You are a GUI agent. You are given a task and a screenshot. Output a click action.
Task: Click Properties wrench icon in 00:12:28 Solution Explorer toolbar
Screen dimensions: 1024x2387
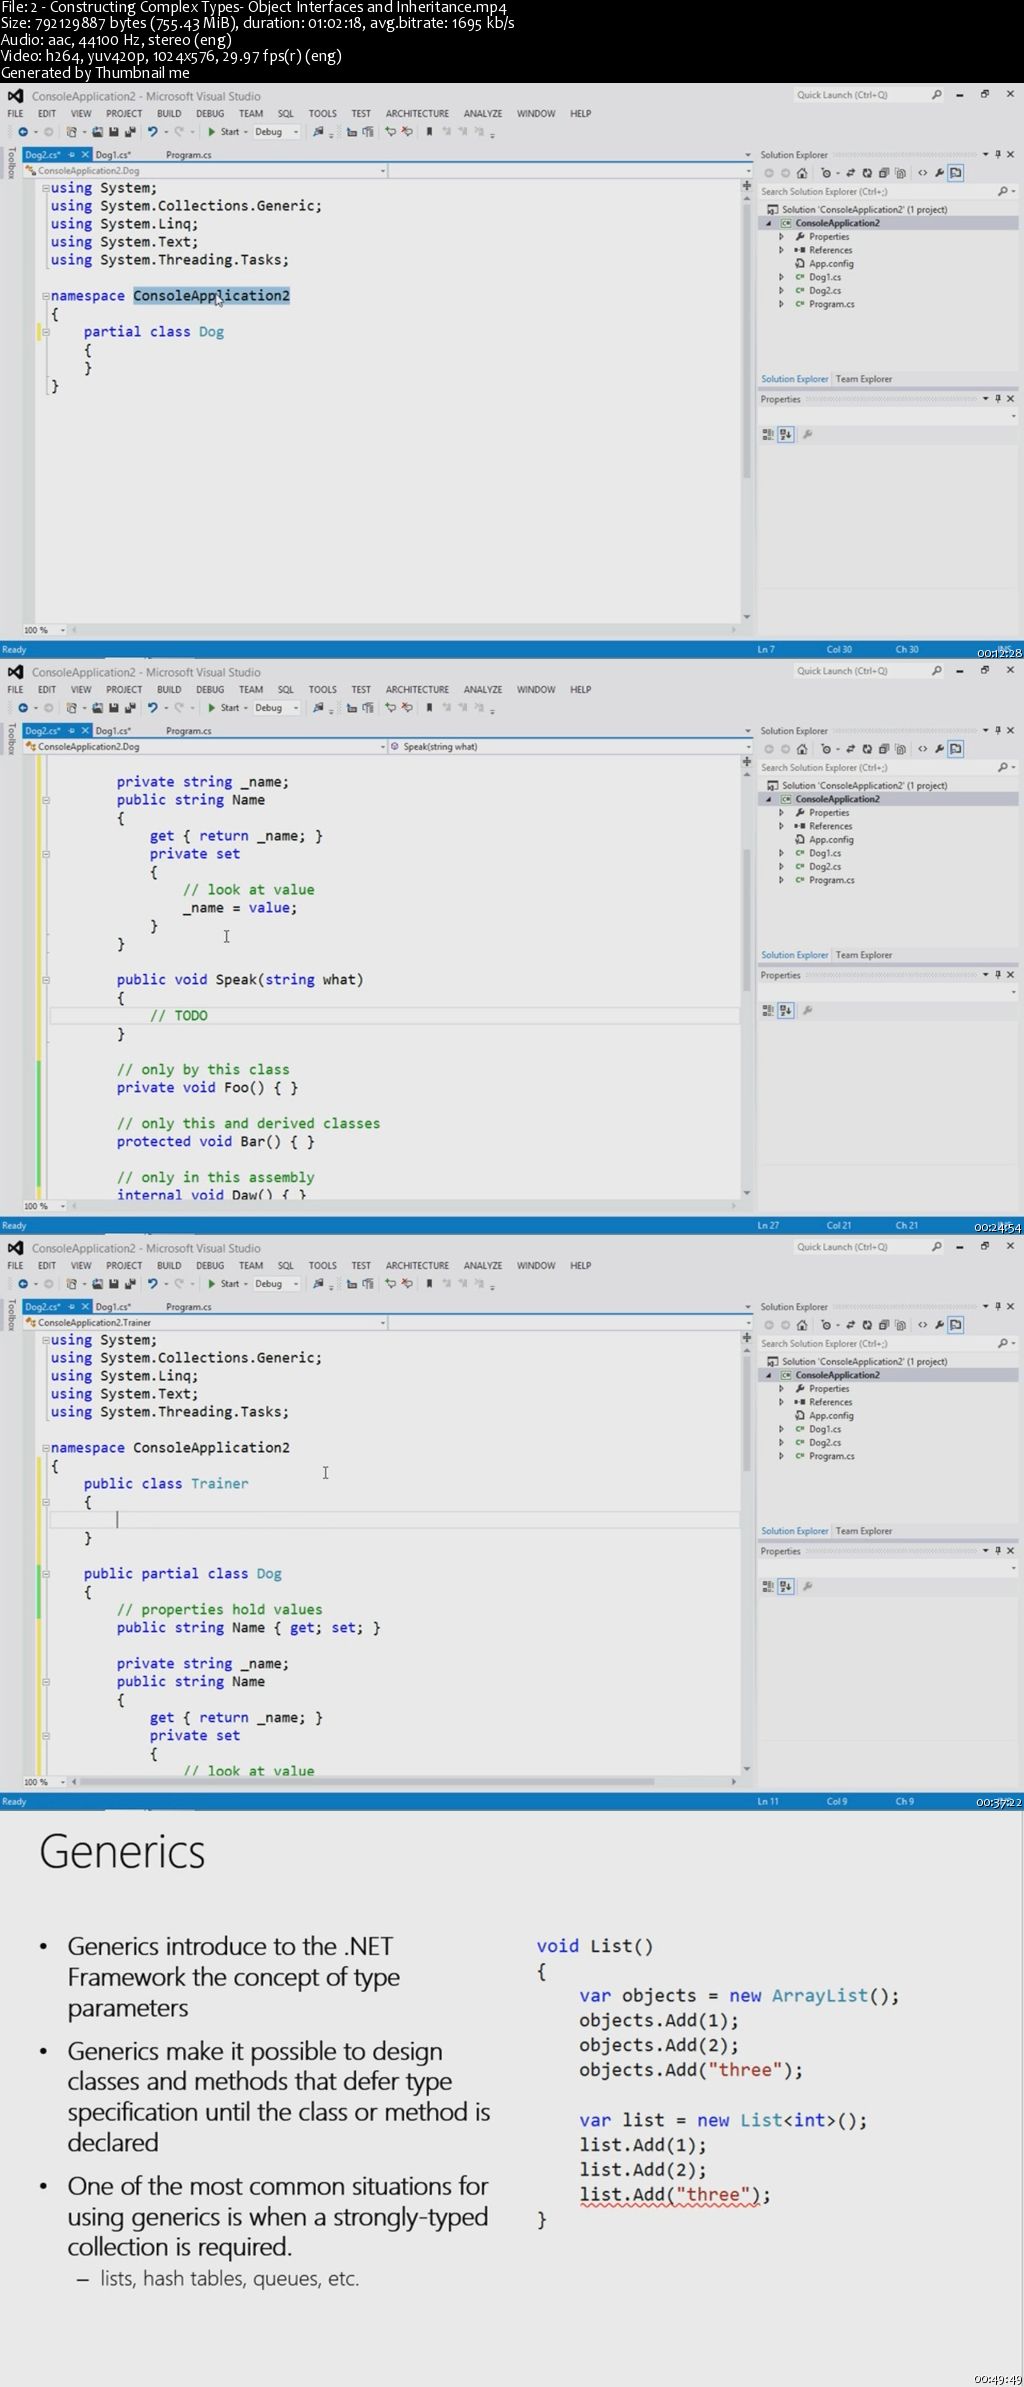[x=939, y=173]
